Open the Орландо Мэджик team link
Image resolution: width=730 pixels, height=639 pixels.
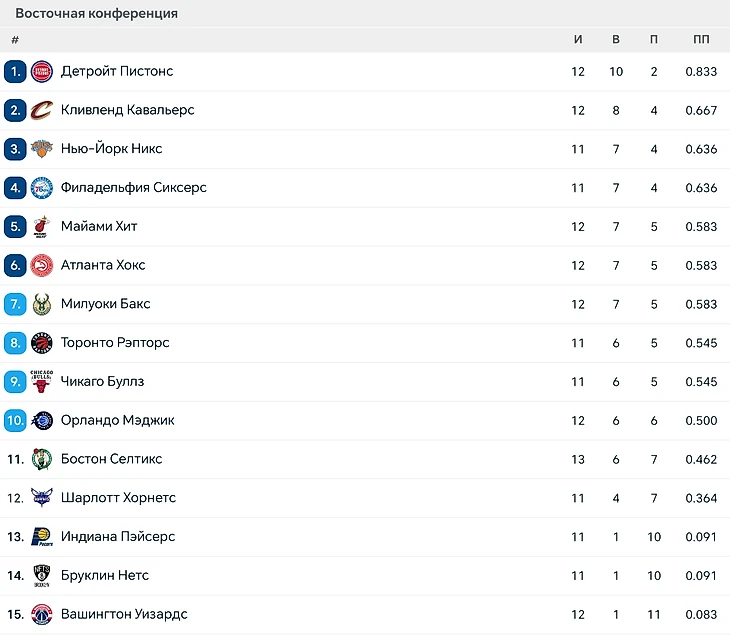point(117,420)
